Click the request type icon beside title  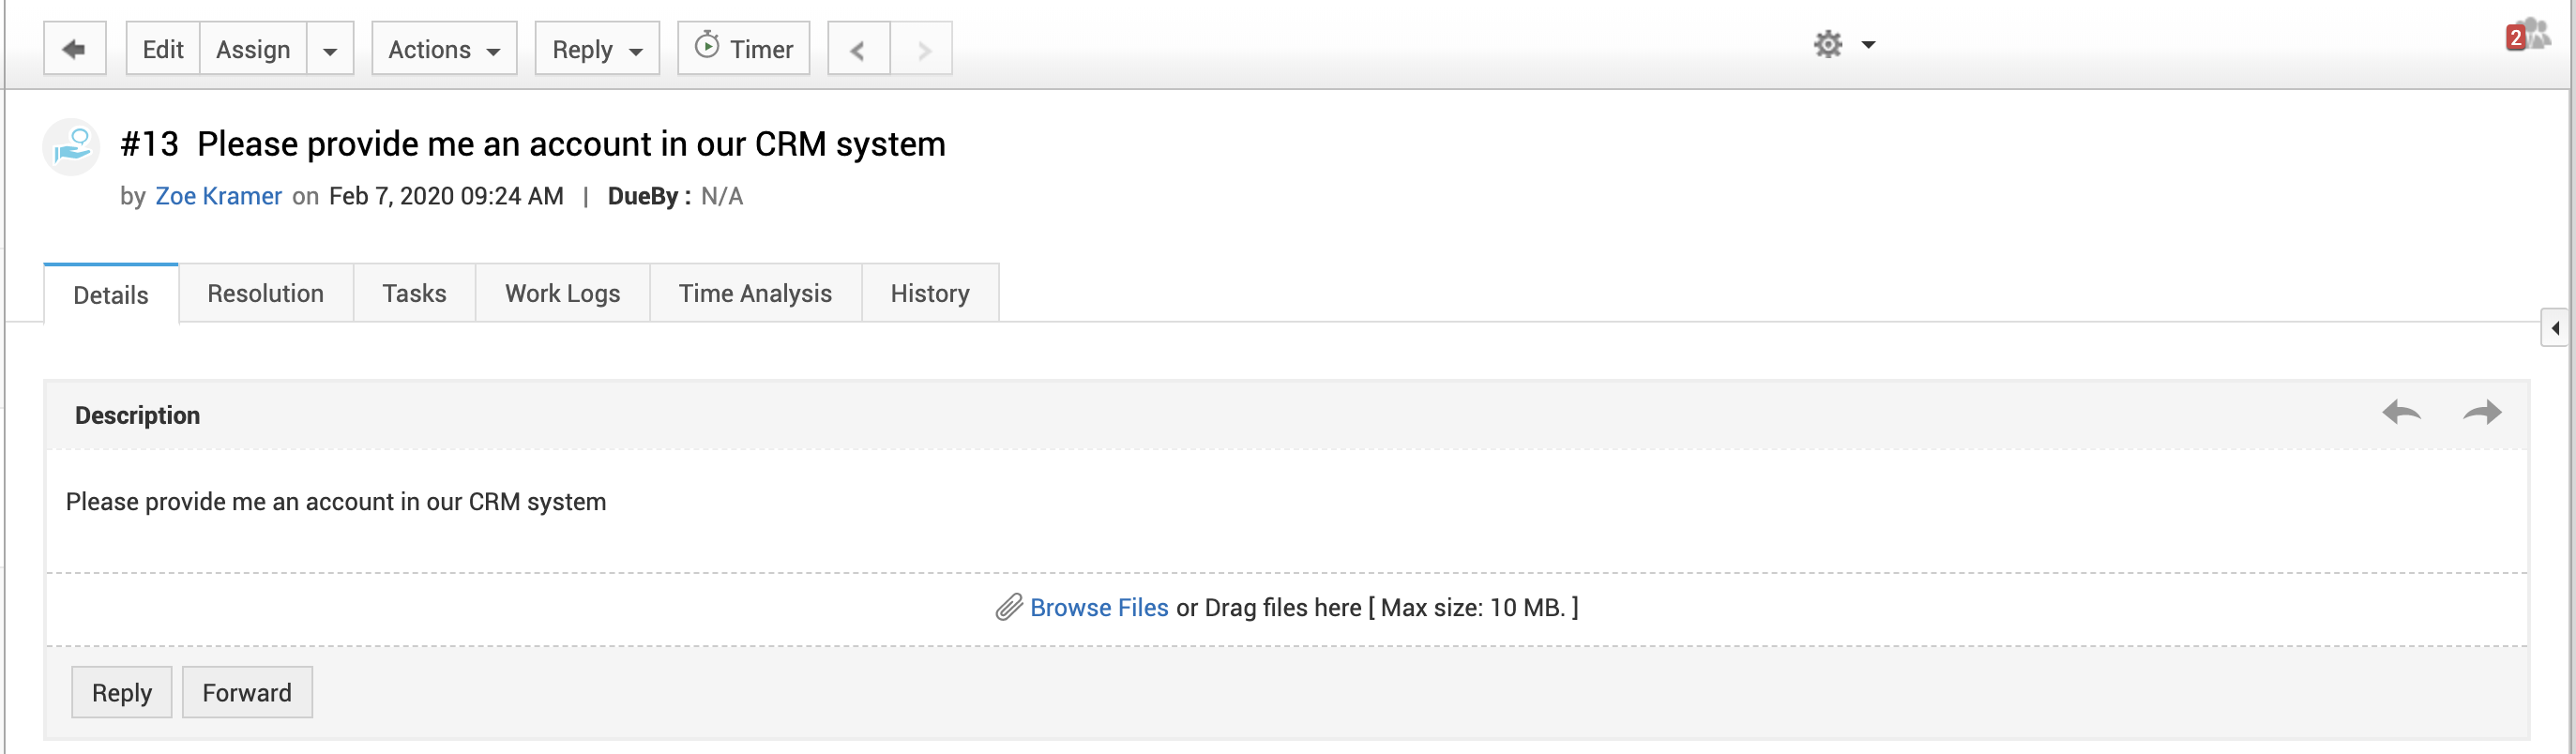coord(72,147)
